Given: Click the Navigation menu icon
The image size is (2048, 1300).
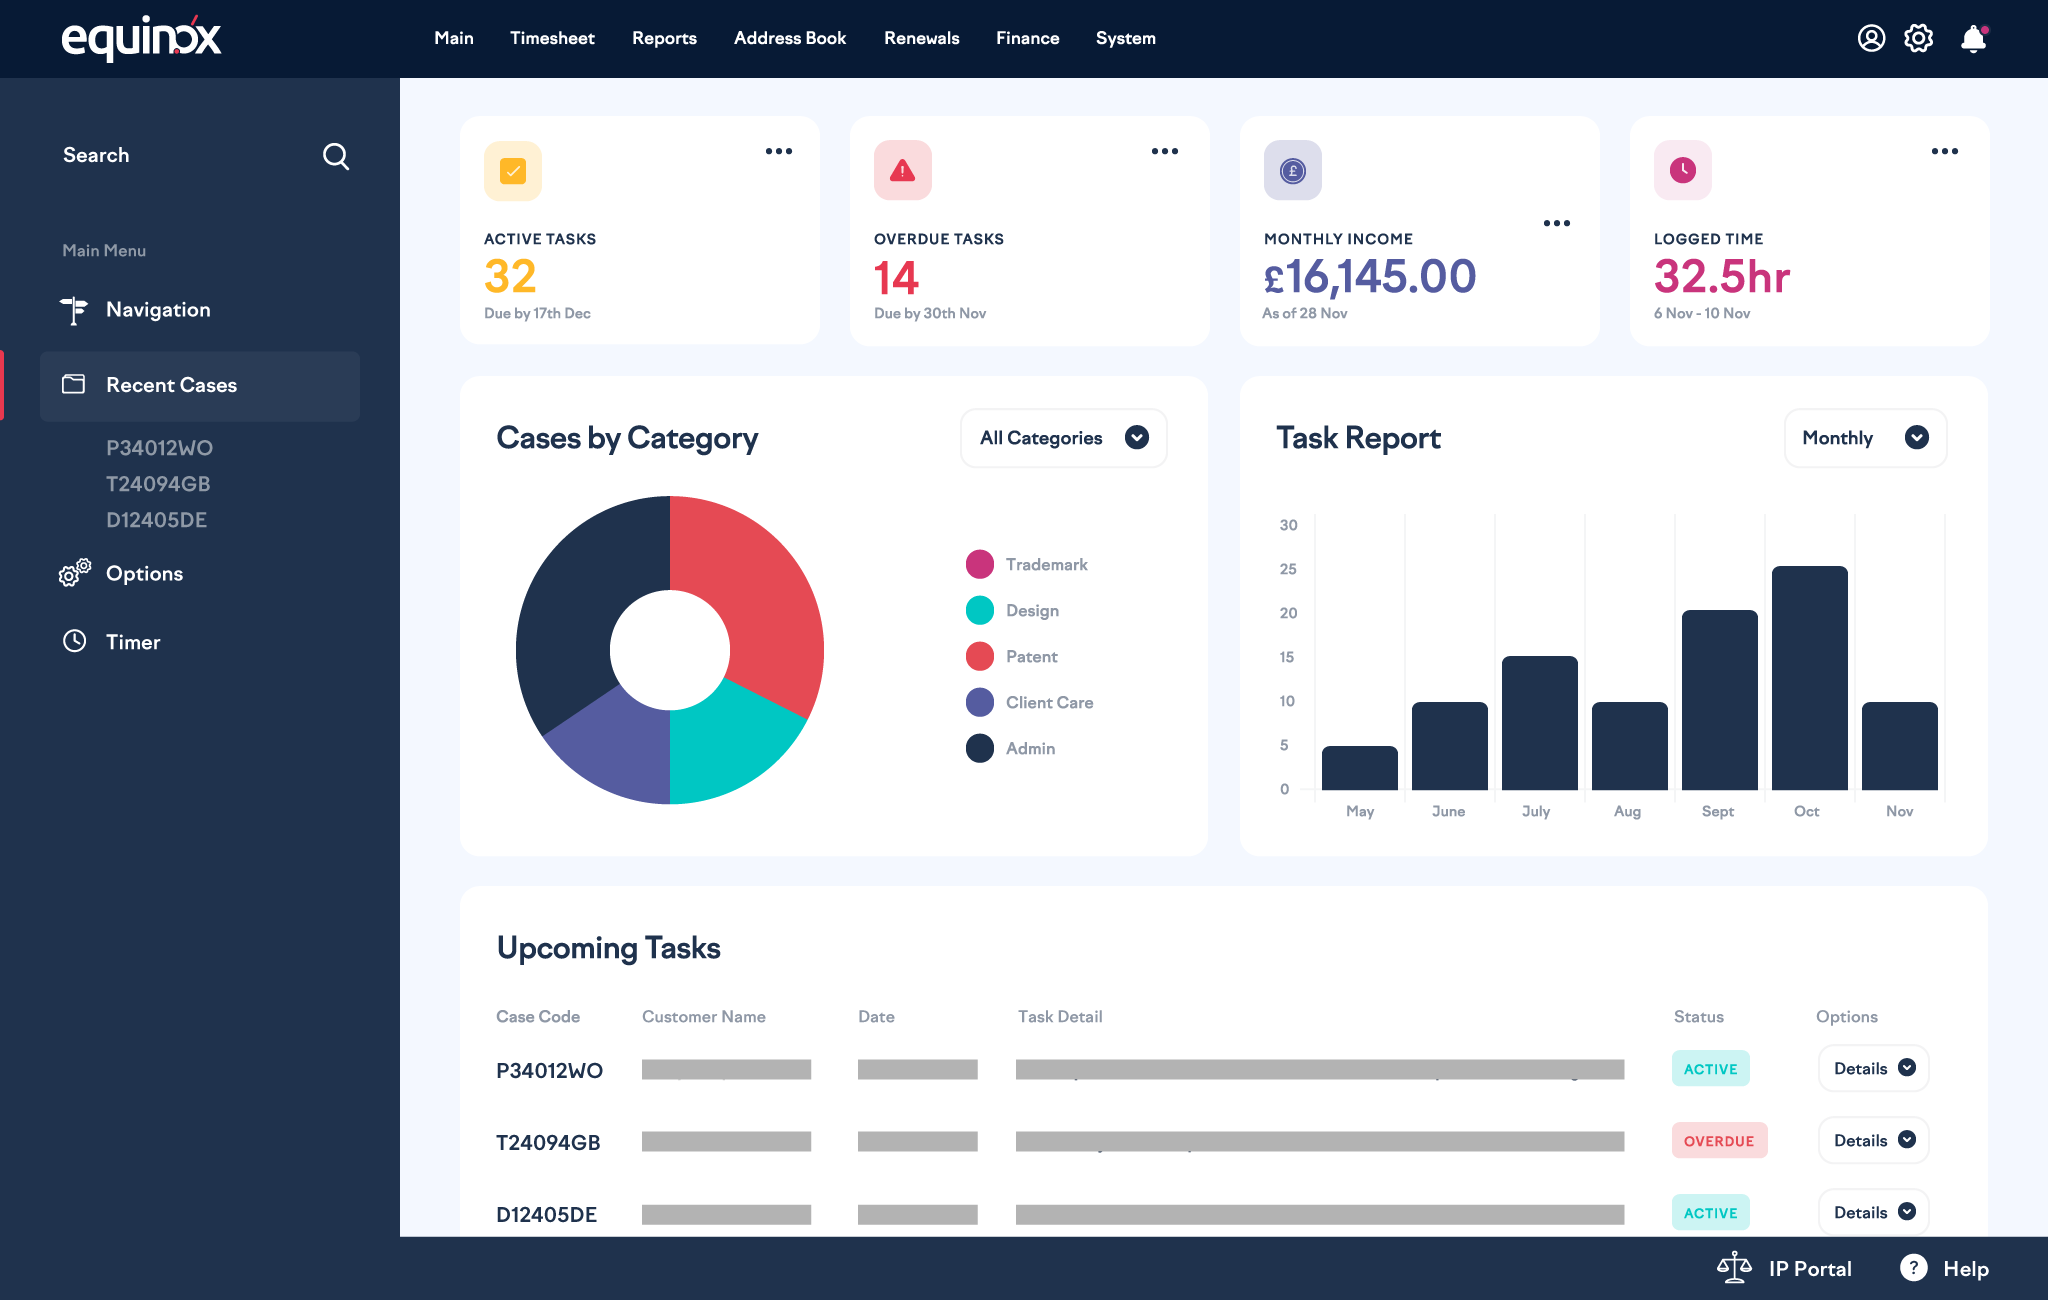Looking at the screenshot, I should point(75,309).
